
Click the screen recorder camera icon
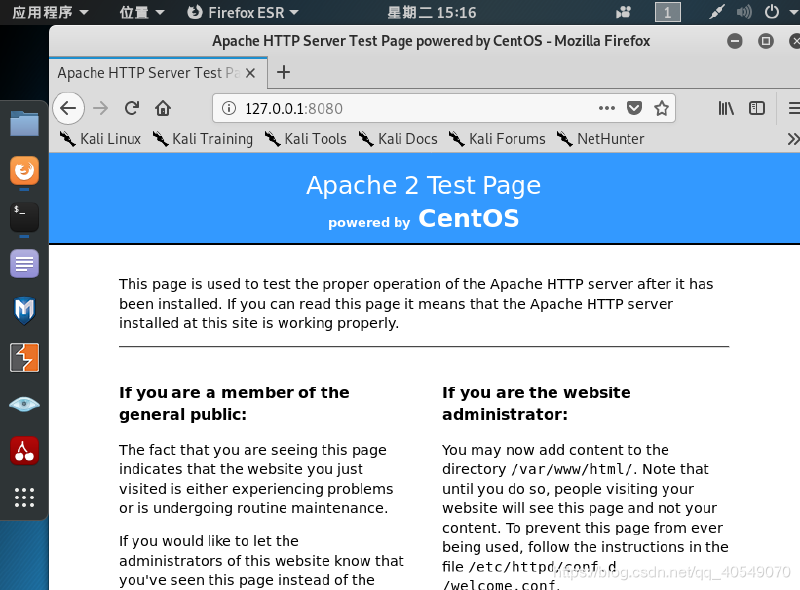click(x=623, y=12)
